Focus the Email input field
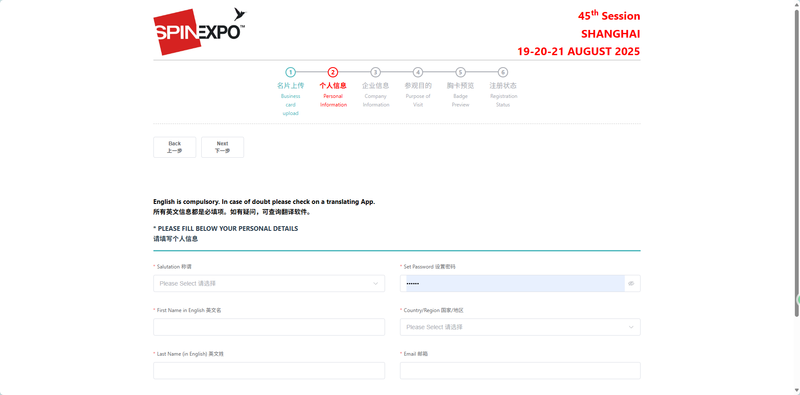This screenshot has width=800, height=395. [x=520, y=371]
